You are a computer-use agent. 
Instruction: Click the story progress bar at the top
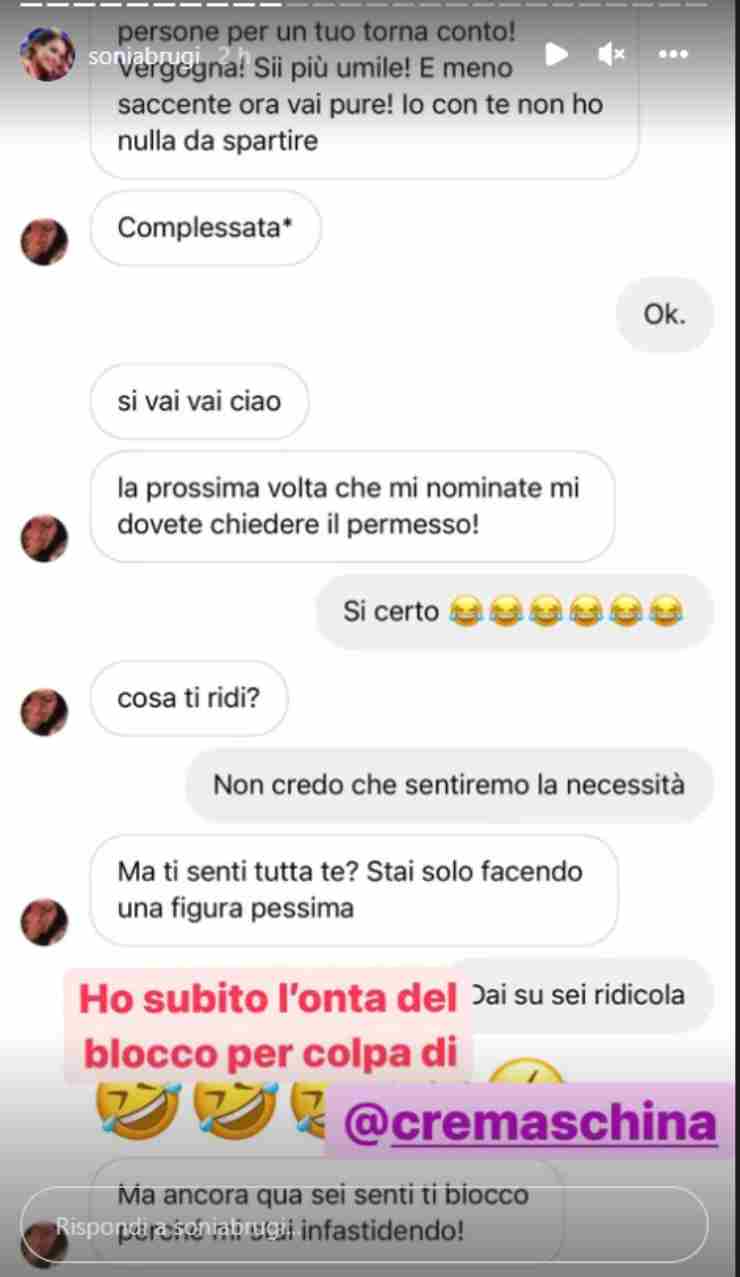370,4
